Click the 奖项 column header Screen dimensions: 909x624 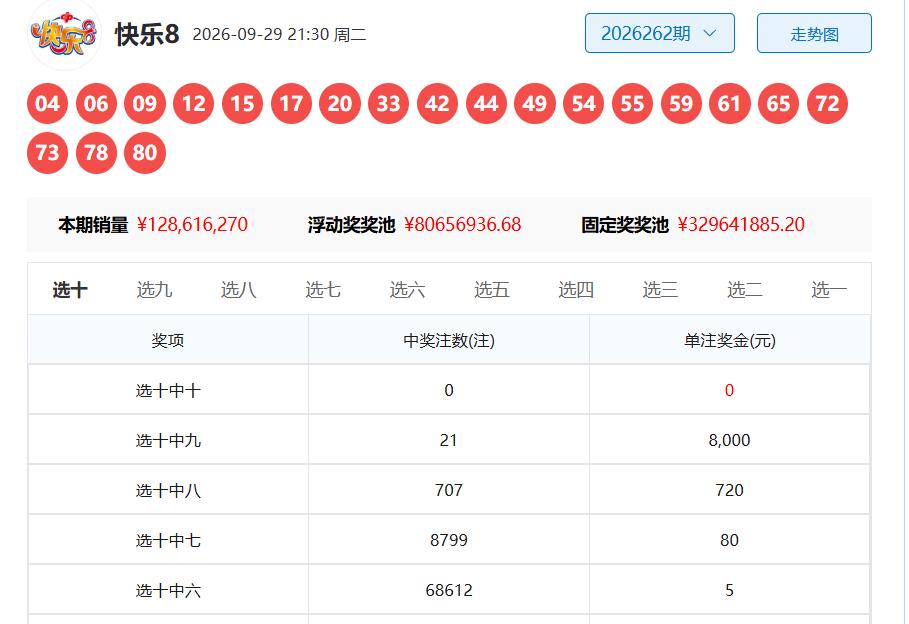[x=168, y=340]
